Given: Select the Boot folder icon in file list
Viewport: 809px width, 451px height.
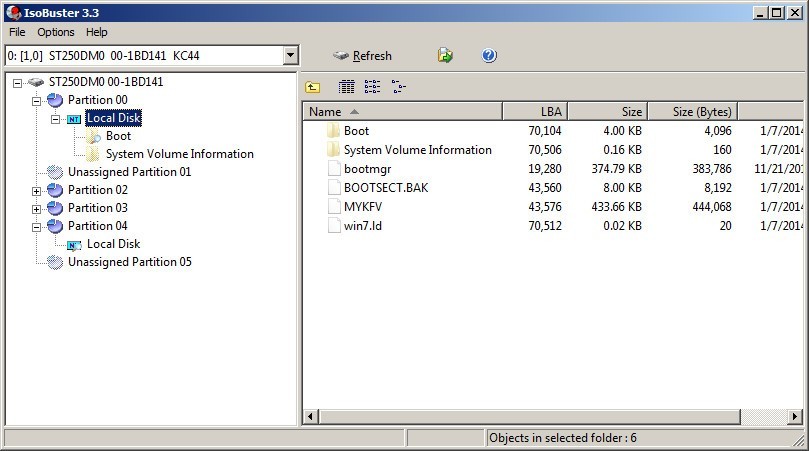Looking at the screenshot, I should (x=333, y=131).
